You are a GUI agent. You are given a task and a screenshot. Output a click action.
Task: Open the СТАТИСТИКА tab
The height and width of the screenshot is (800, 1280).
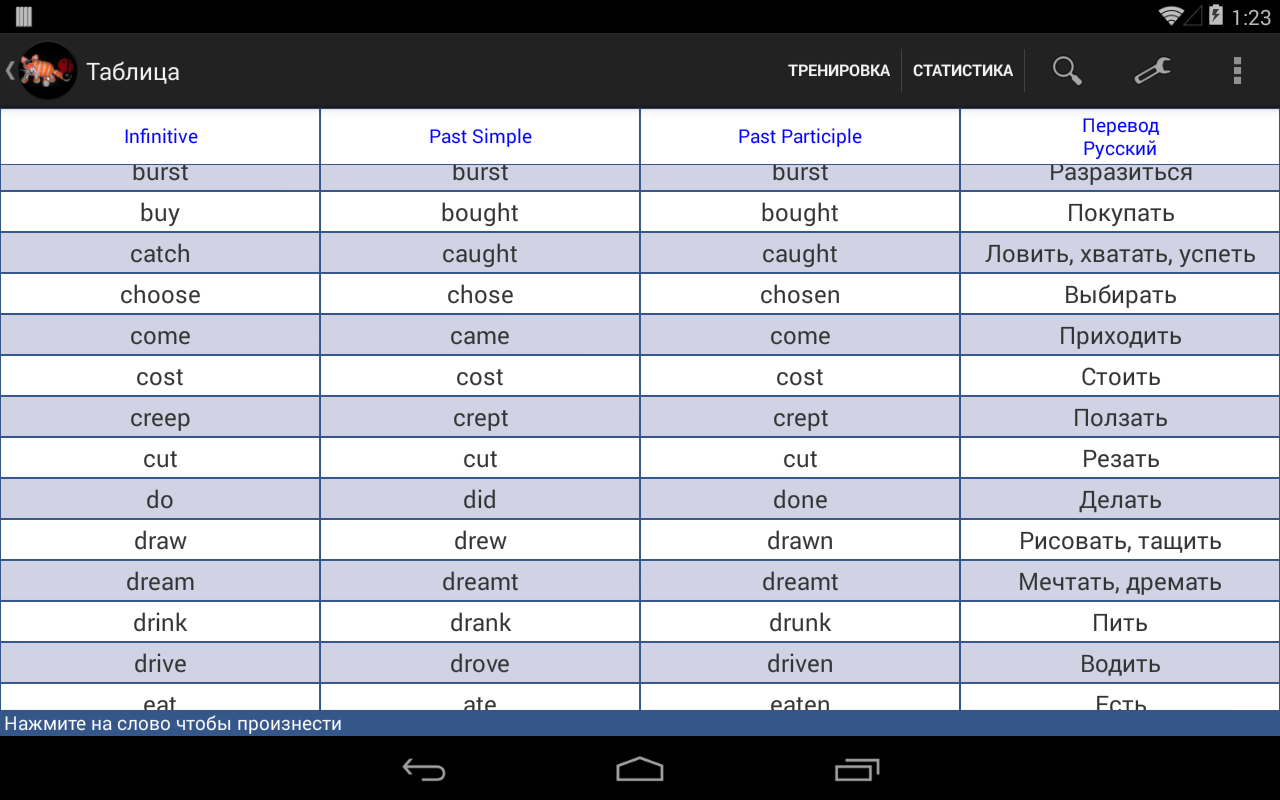click(962, 71)
